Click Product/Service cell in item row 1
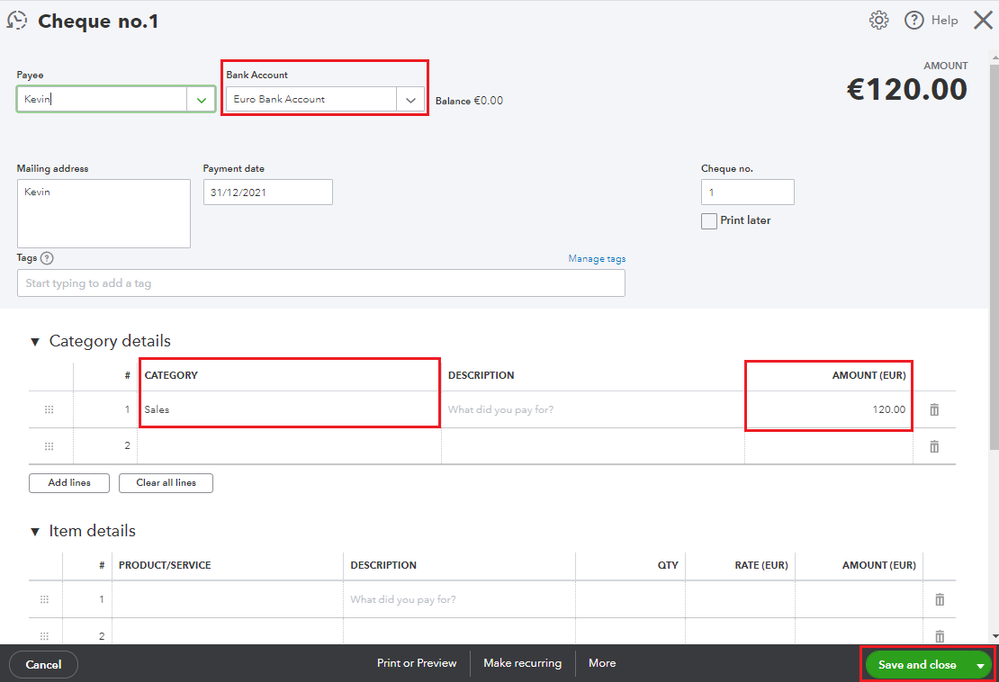This screenshot has height=682, width=999. point(227,599)
